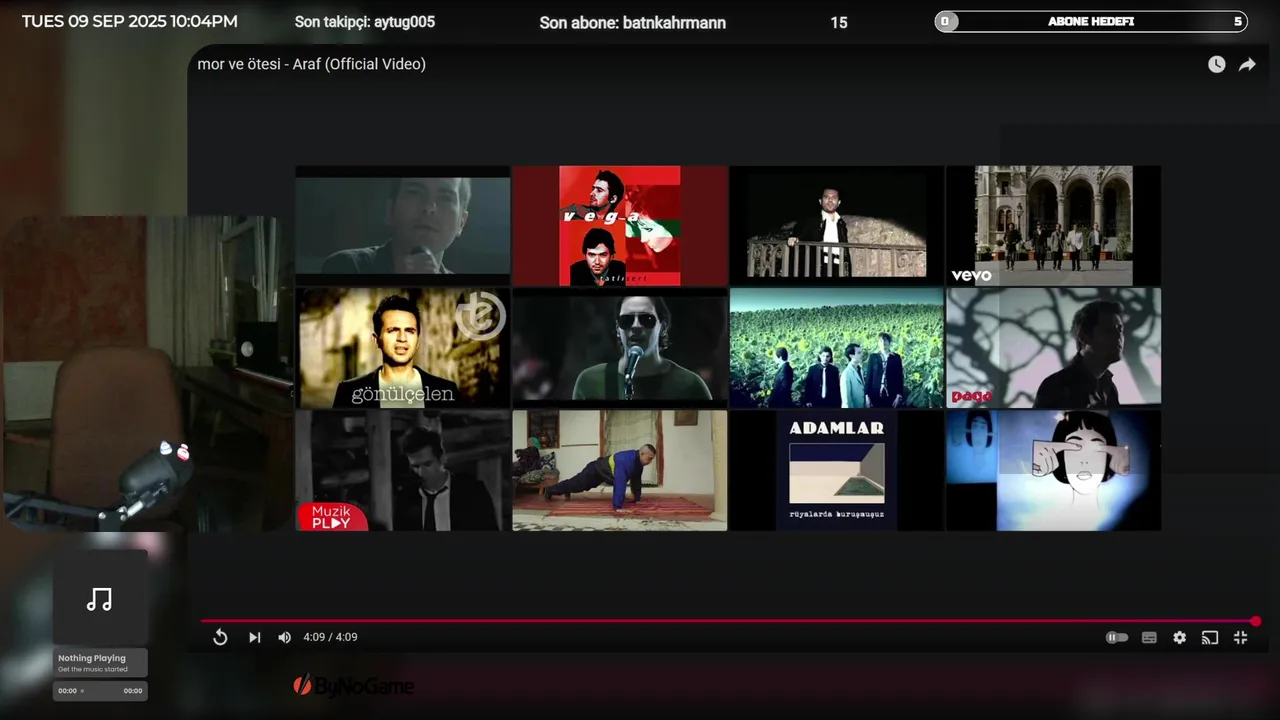Add video to Watch Later
The image size is (1280, 720).
tap(1216, 64)
